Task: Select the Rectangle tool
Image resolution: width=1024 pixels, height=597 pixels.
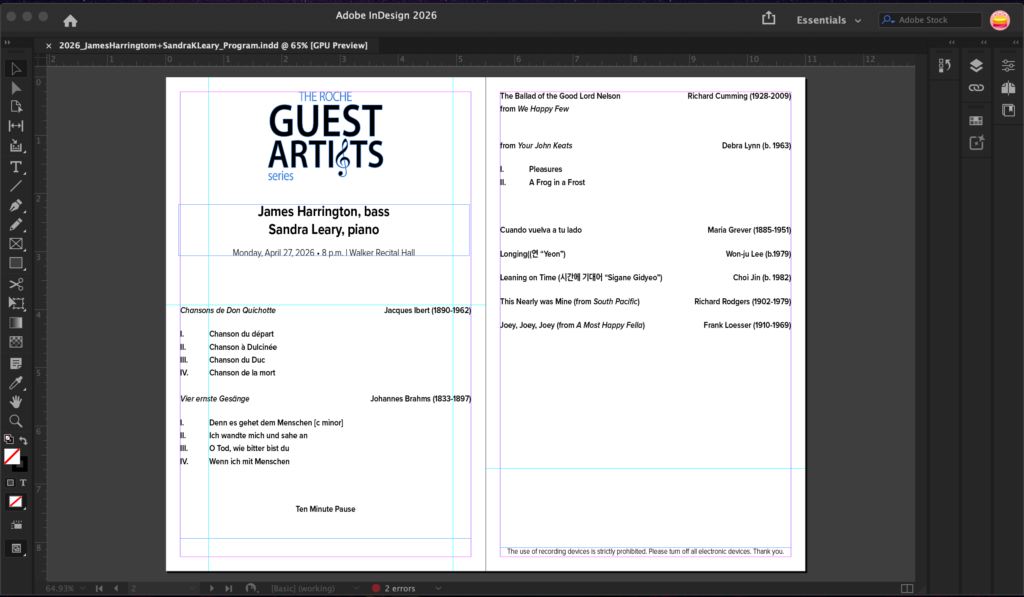Action: click(x=16, y=263)
